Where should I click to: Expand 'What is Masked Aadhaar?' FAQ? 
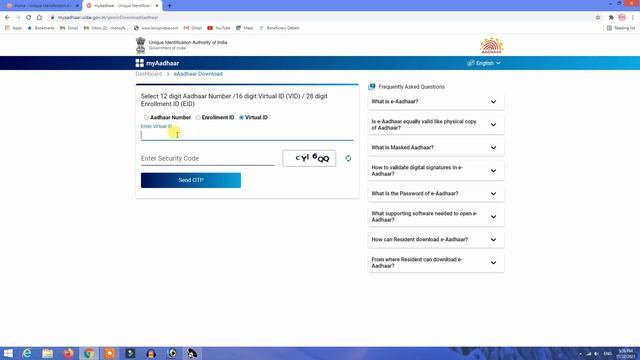pyautogui.click(x=436, y=147)
